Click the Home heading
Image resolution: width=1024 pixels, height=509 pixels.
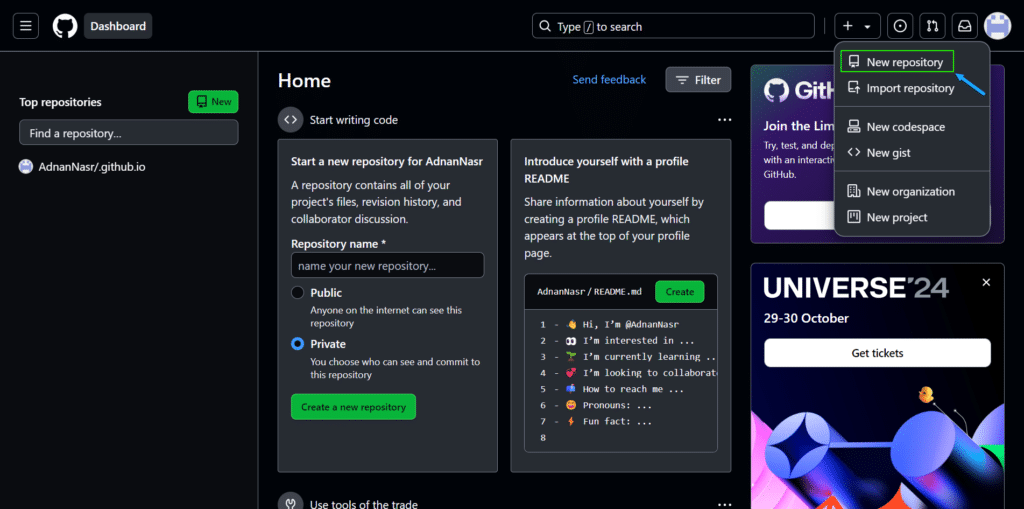pyautogui.click(x=304, y=80)
